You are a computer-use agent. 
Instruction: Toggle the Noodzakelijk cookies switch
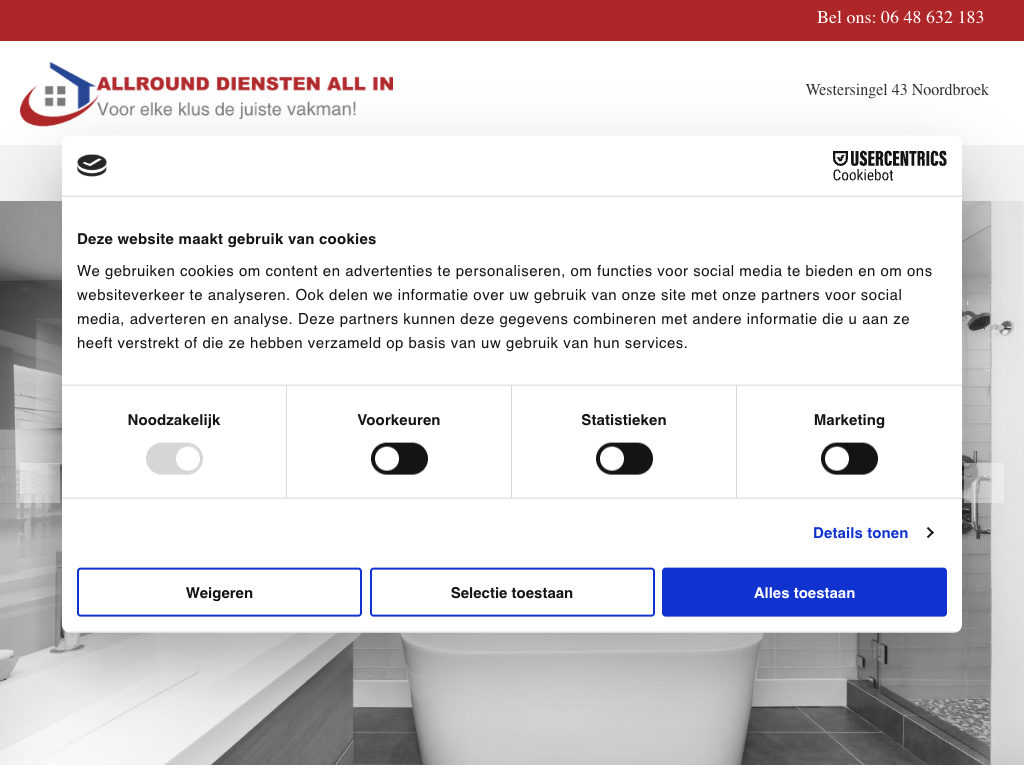pos(174,460)
